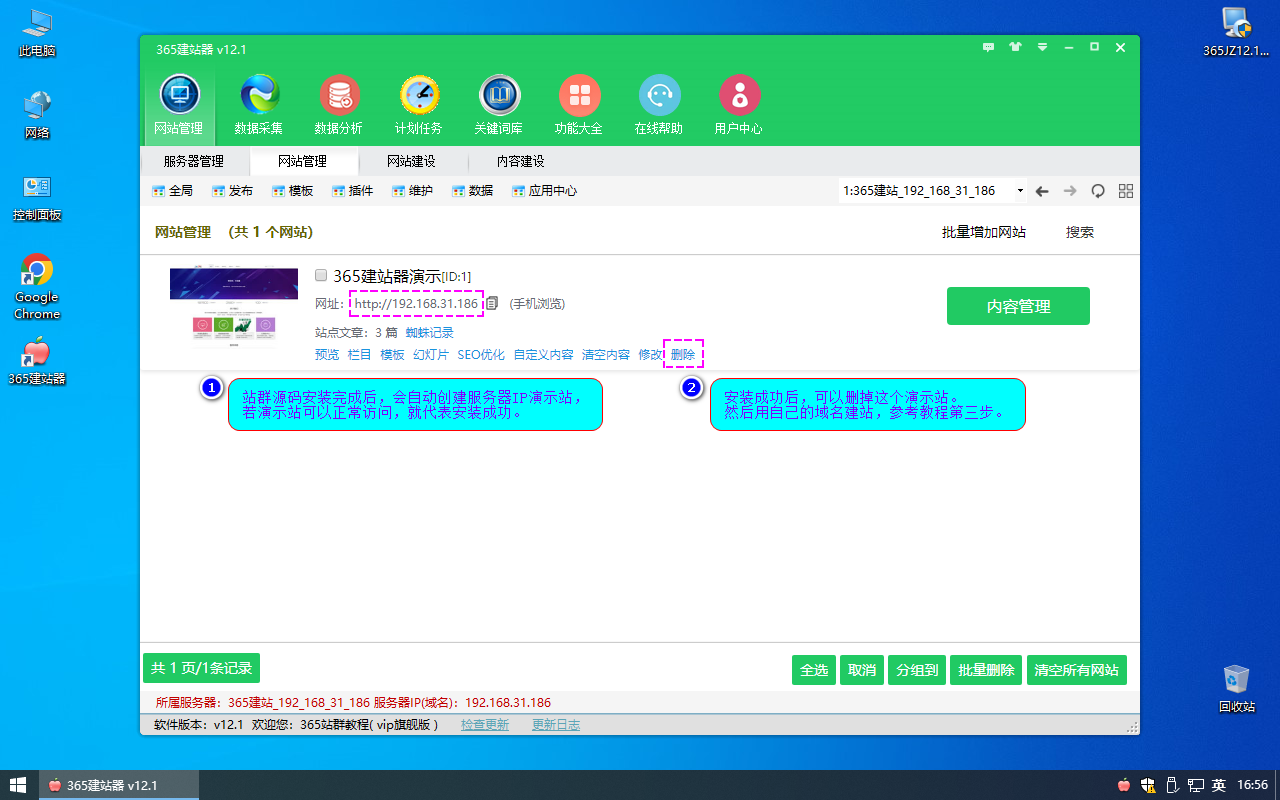This screenshot has width=1280, height=800.
Task: Open the Windows Start menu
Action: (x=18, y=785)
